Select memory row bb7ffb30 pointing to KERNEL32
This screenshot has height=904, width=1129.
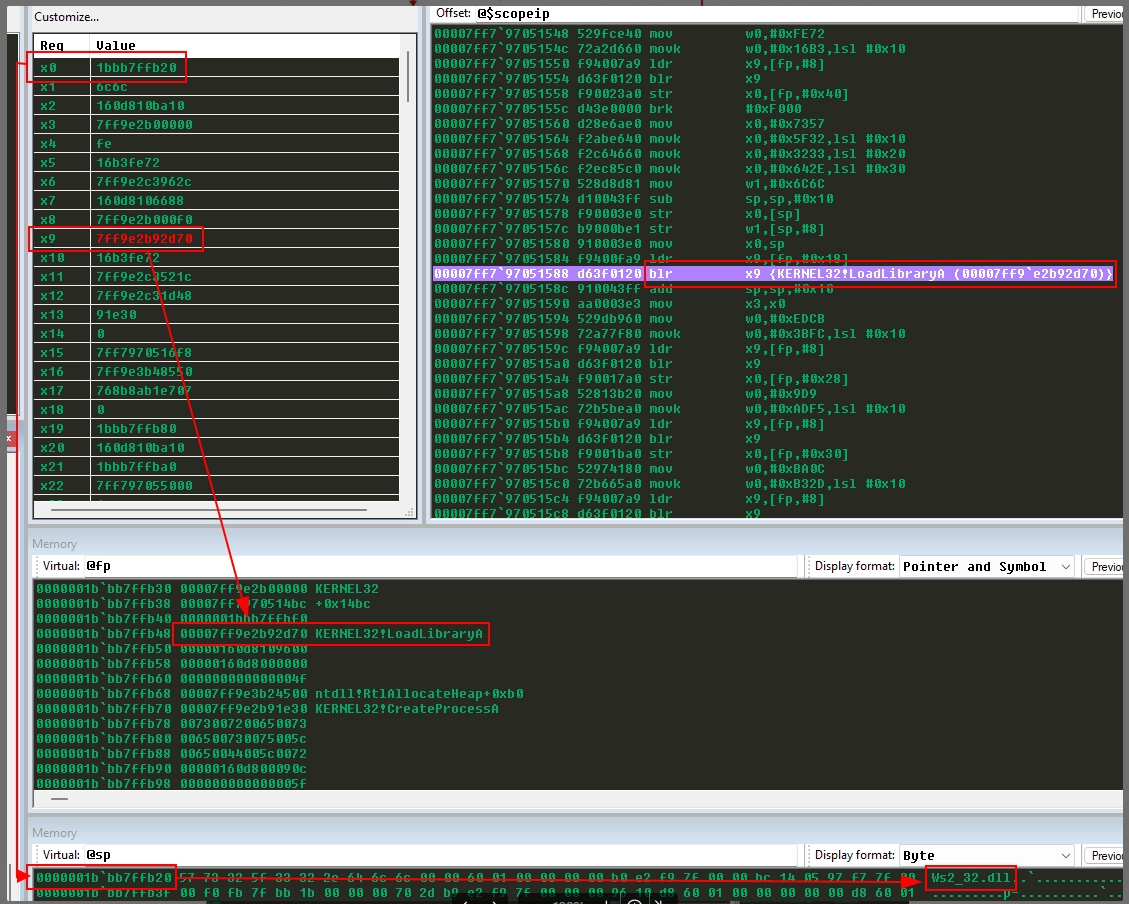pos(207,589)
